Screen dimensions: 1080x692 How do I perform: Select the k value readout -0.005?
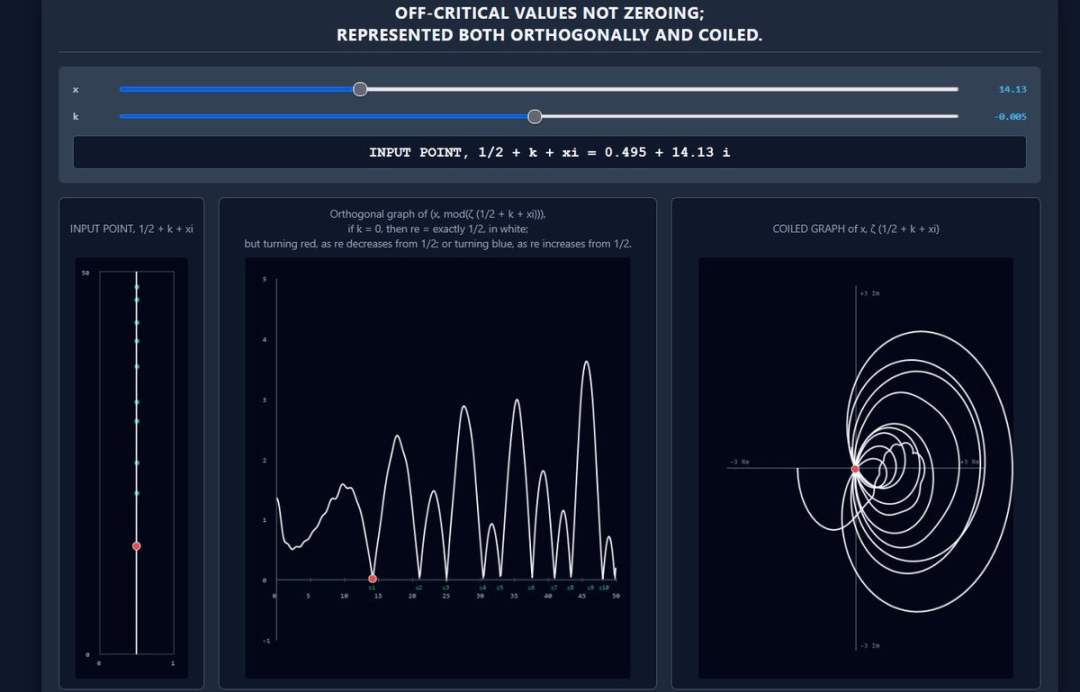pyautogui.click(x=1010, y=117)
